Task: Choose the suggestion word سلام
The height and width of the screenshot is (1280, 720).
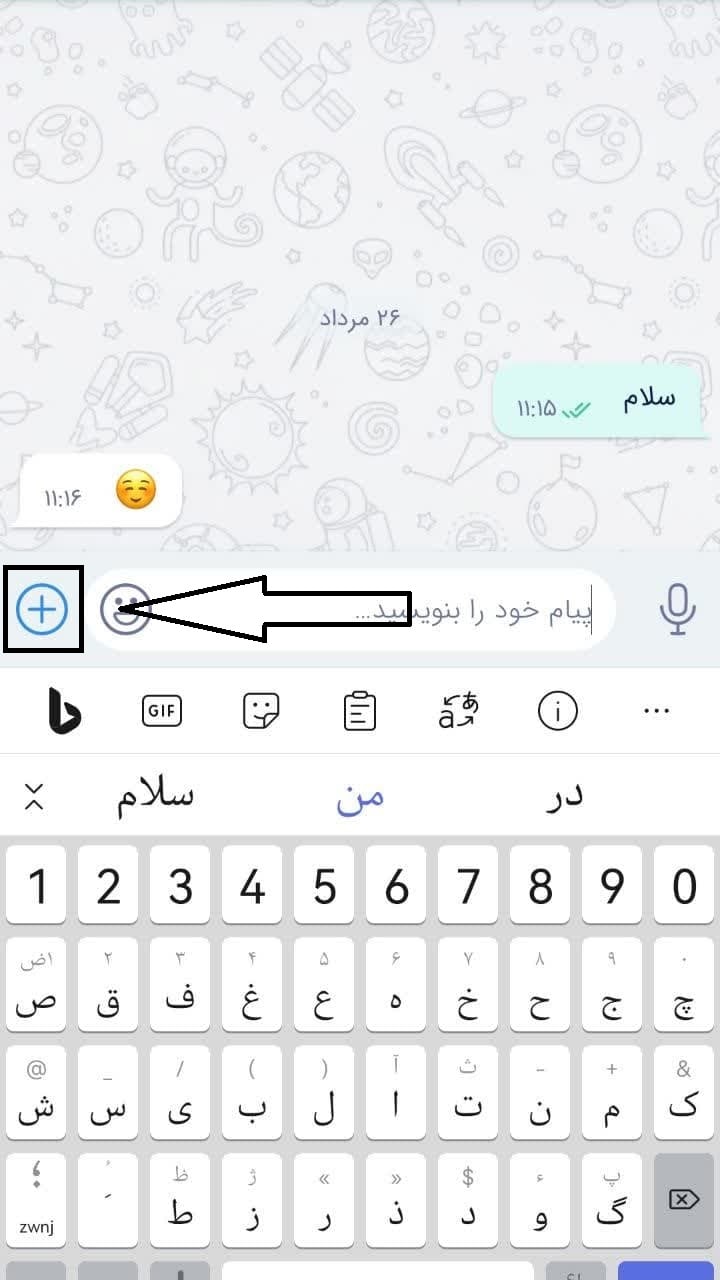Action: point(155,796)
